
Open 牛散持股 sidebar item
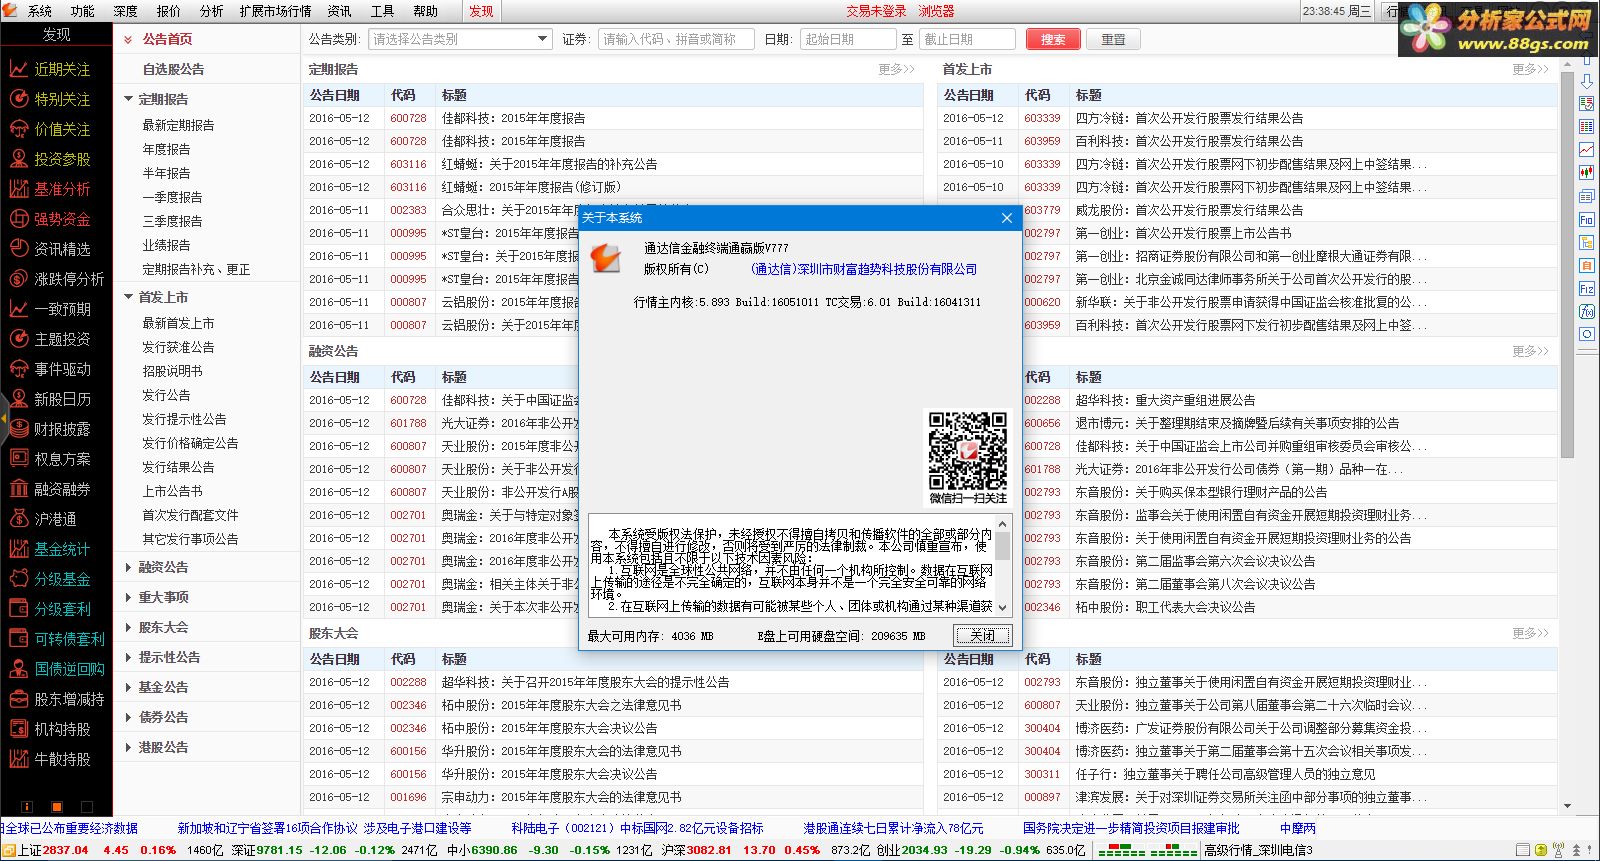56,759
